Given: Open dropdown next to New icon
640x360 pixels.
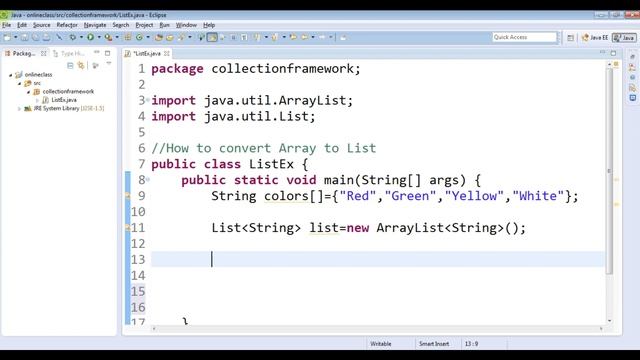Looking at the screenshot, I should [x=16, y=37].
